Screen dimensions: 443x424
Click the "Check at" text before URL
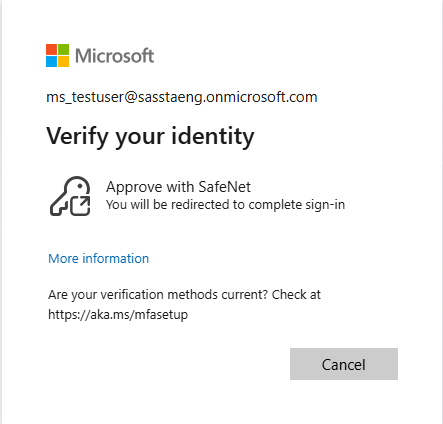pyautogui.click(x=296, y=295)
